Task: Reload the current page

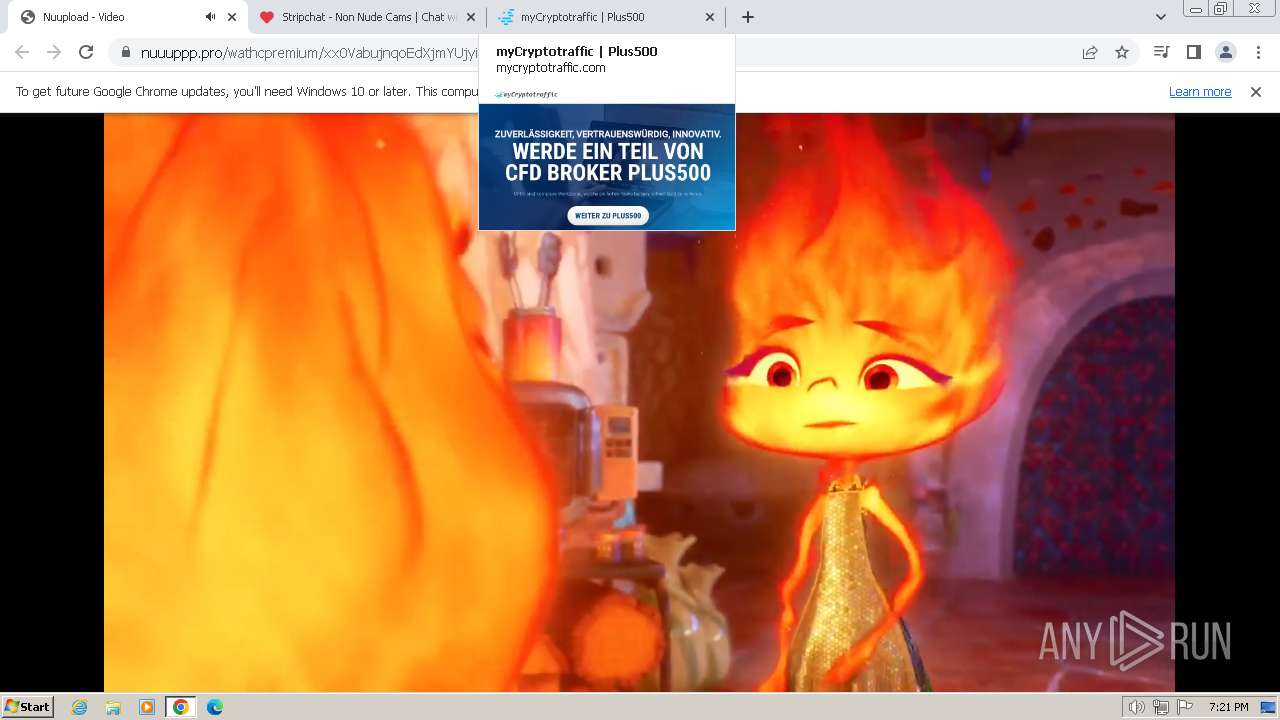Action: click(x=86, y=52)
